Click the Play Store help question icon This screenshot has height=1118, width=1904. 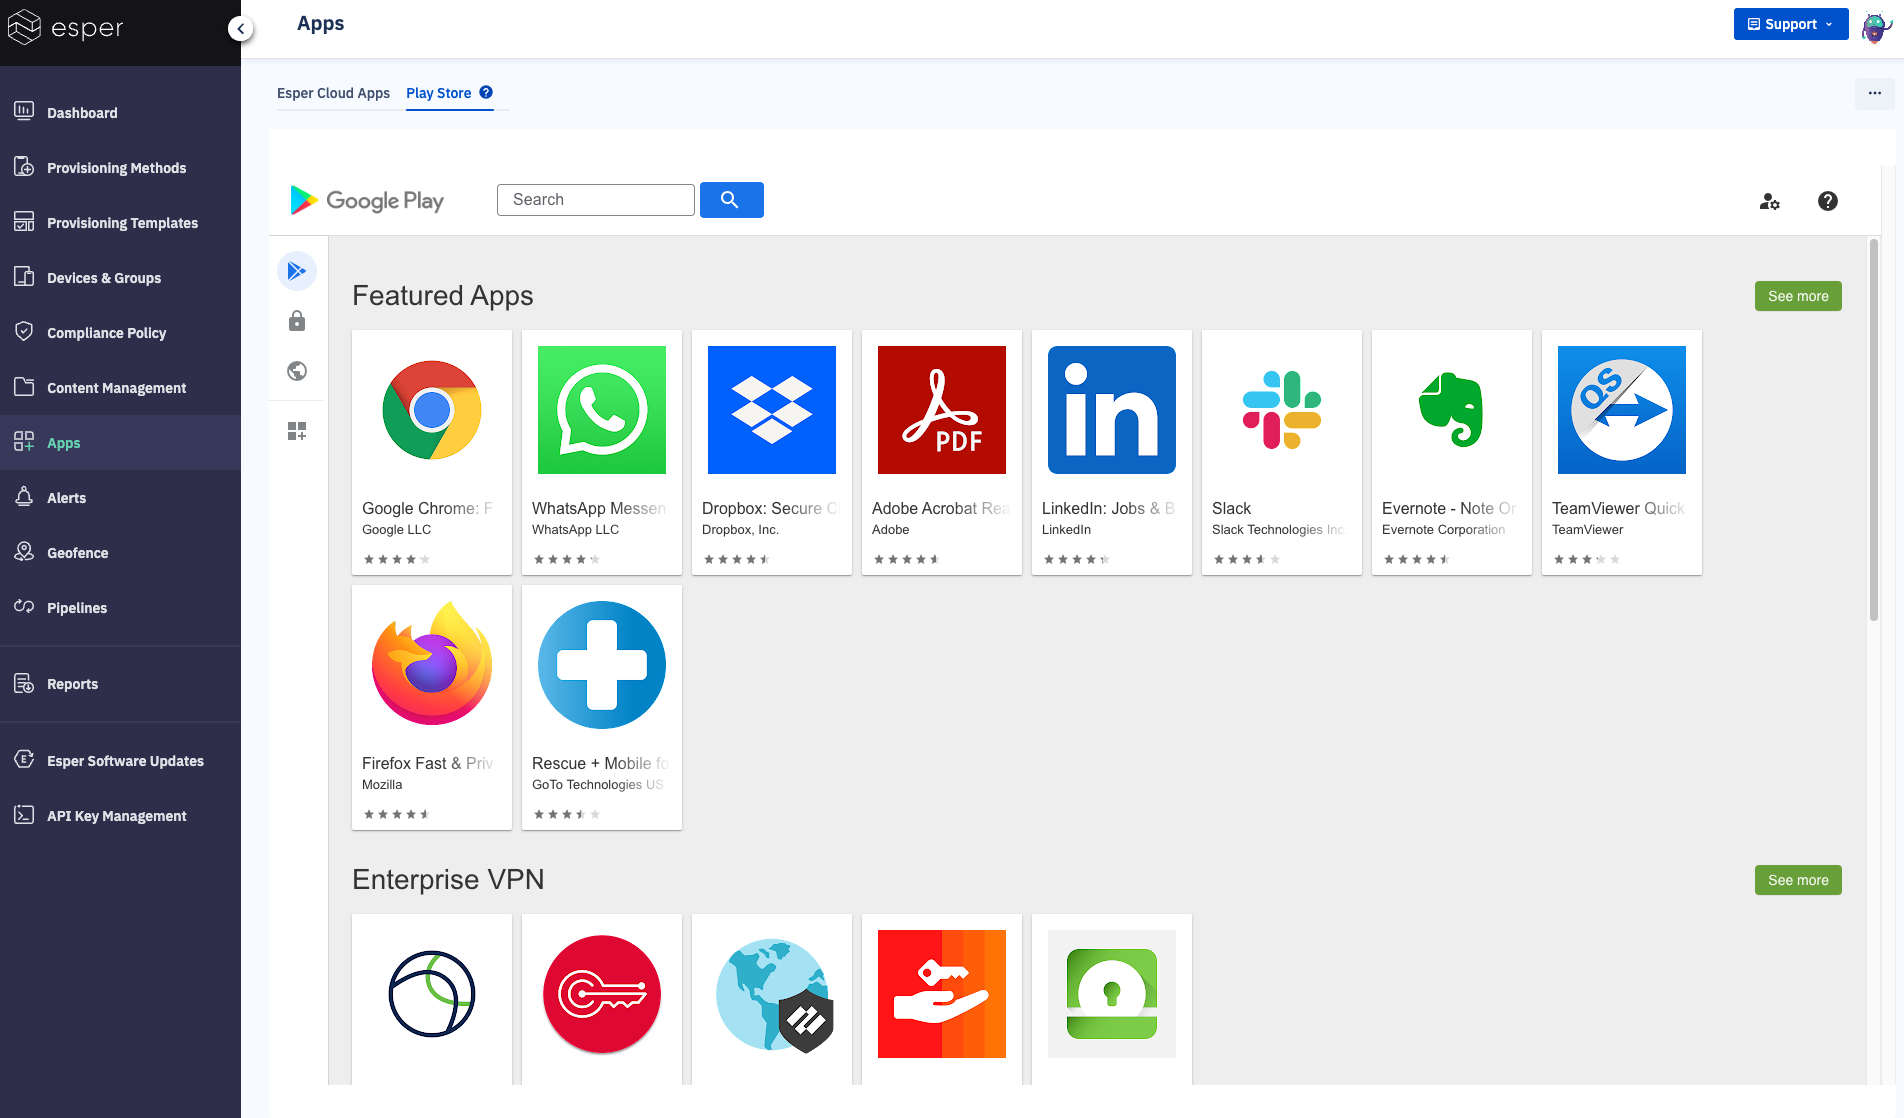tap(486, 92)
